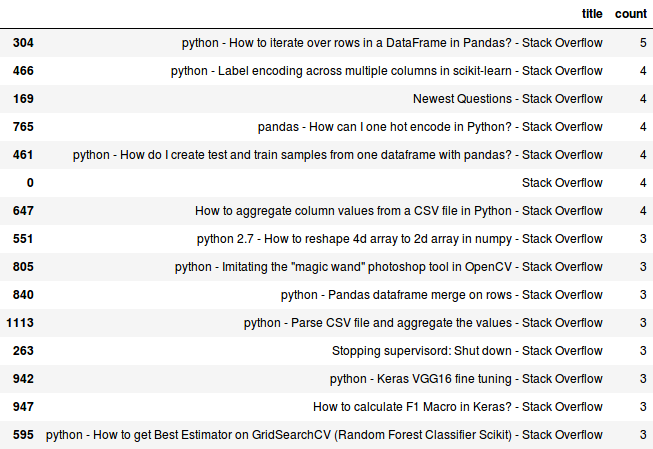Screen dimensions: 653x449
Task: Select row index 466
Action: click(x=23, y=71)
